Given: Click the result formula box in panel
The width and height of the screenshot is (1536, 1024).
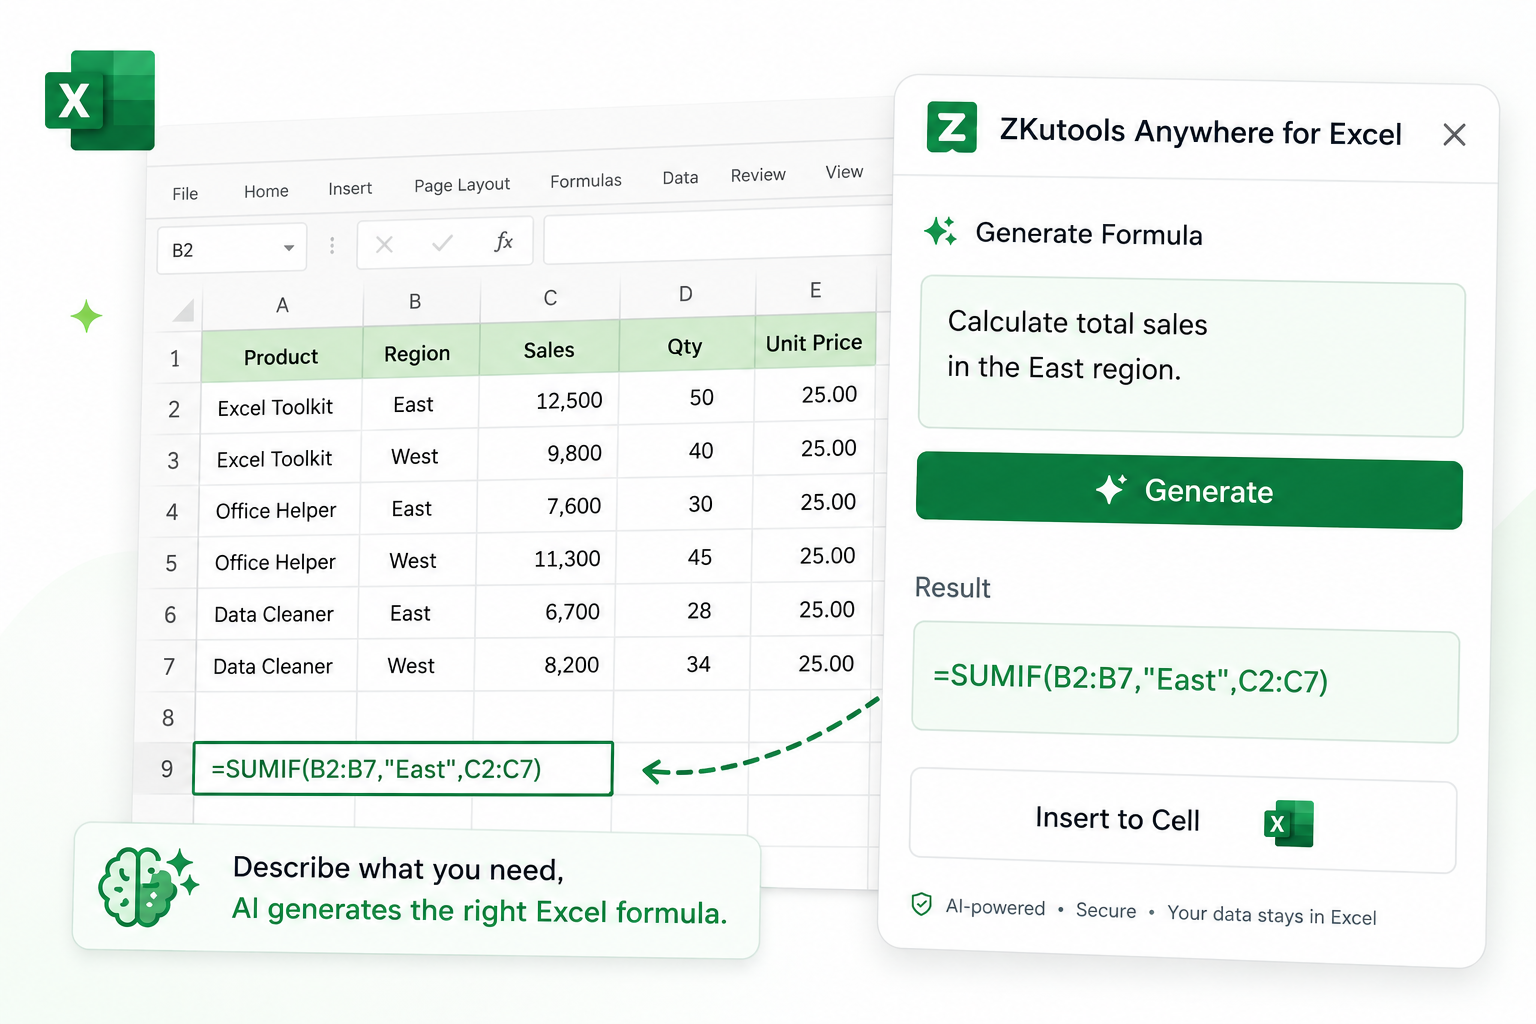Looking at the screenshot, I should tap(1186, 682).
